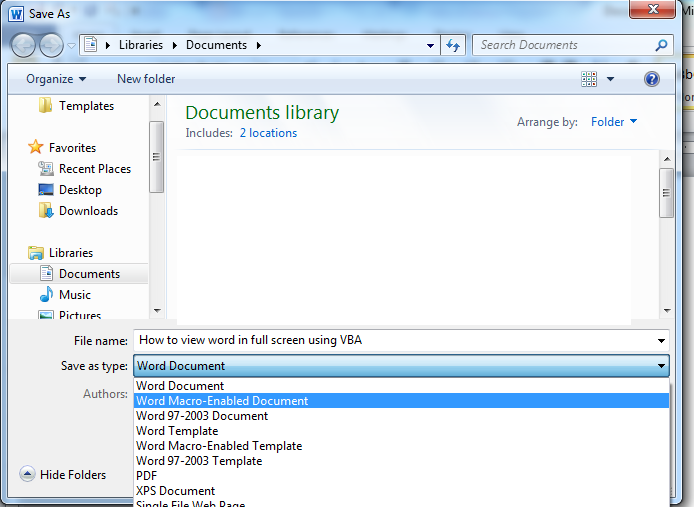Select Libraries in the address breadcrumb
This screenshot has width=694, height=507.
click(141, 45)
